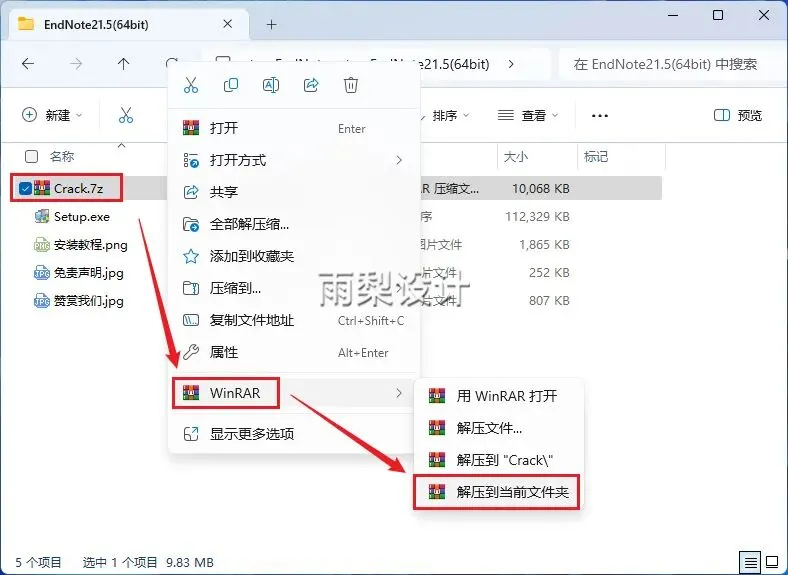Open 属性 from the context menu

(294, 352)
